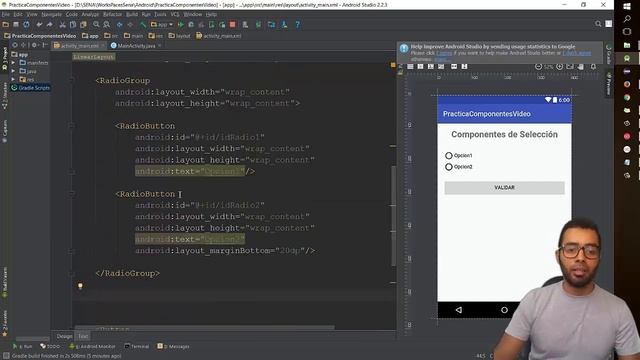Open the Terminal tool window
Image resolution: width=640 pixels, height=360 pixels.
pos(137,346)
